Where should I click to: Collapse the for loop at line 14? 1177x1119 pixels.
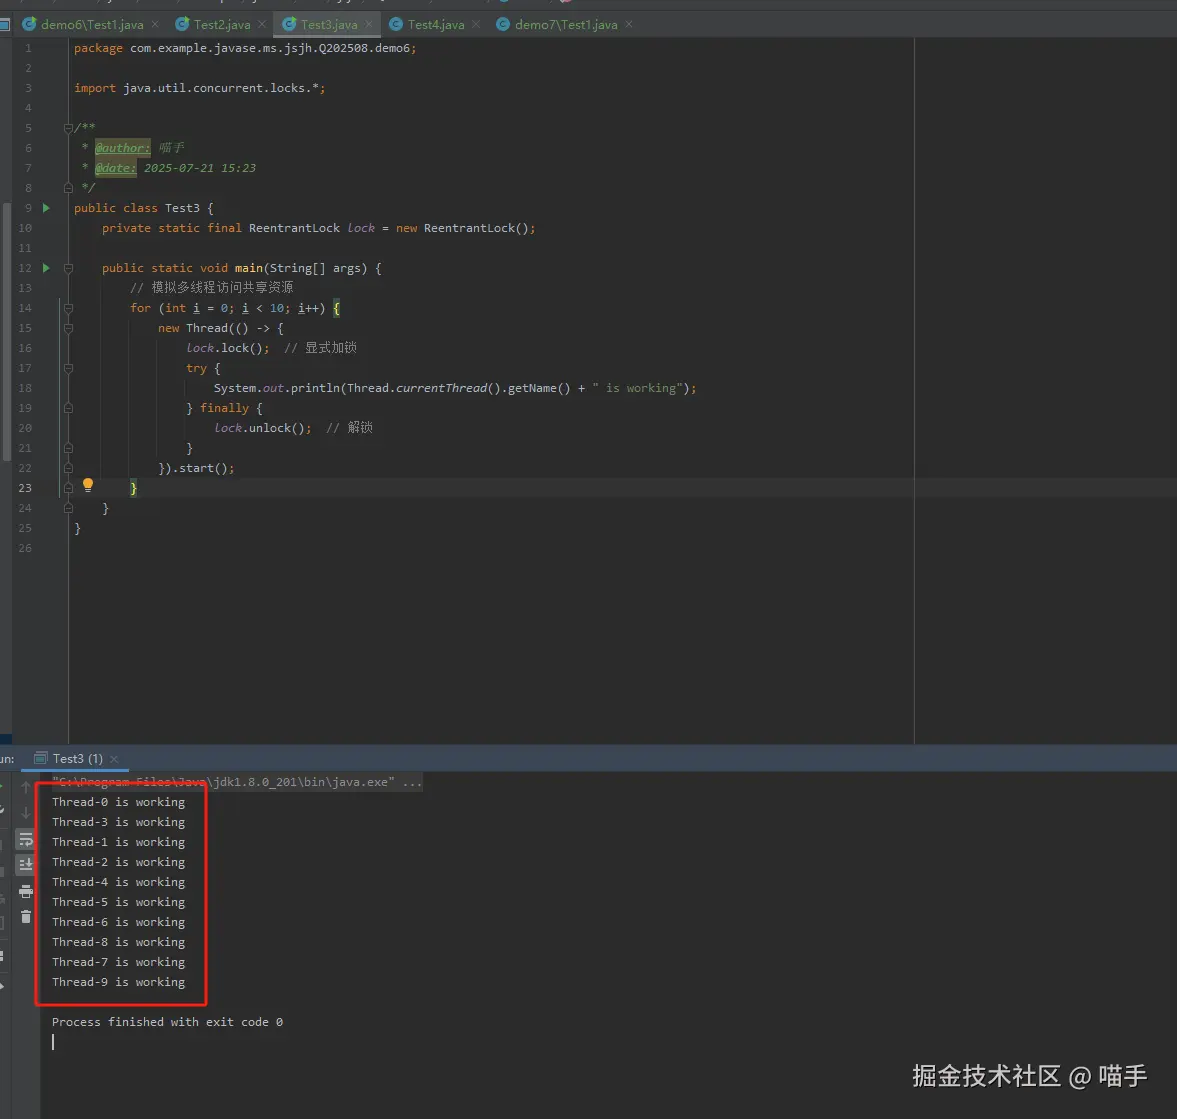point(68,308)
